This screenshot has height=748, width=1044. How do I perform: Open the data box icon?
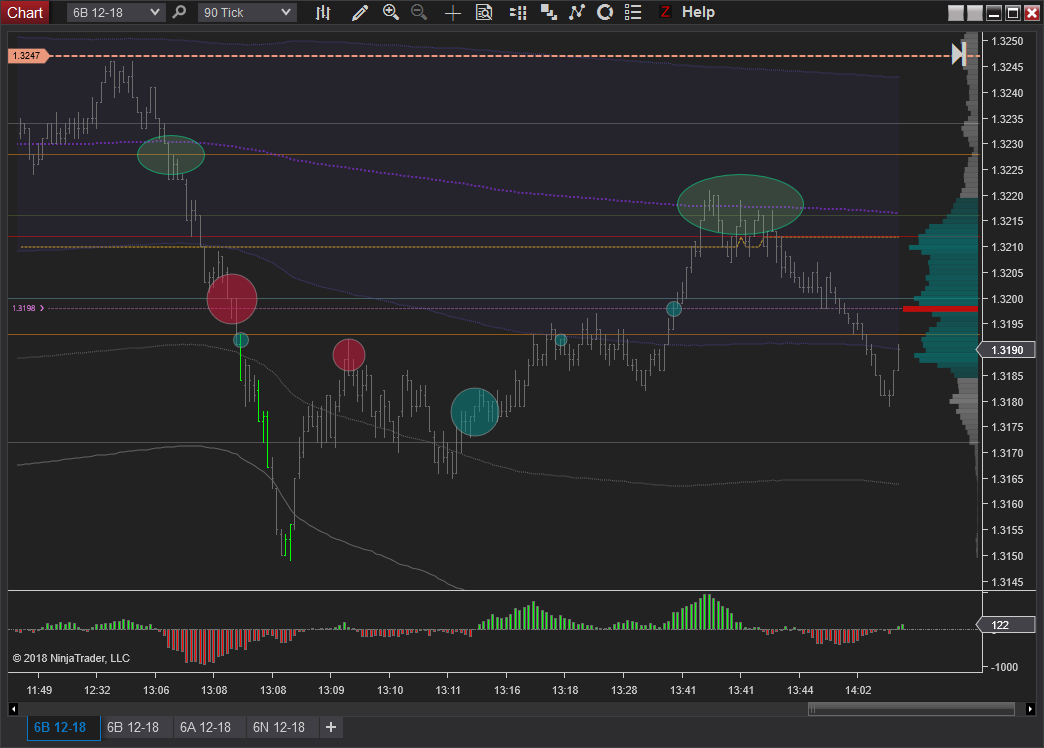coord(484,12)
